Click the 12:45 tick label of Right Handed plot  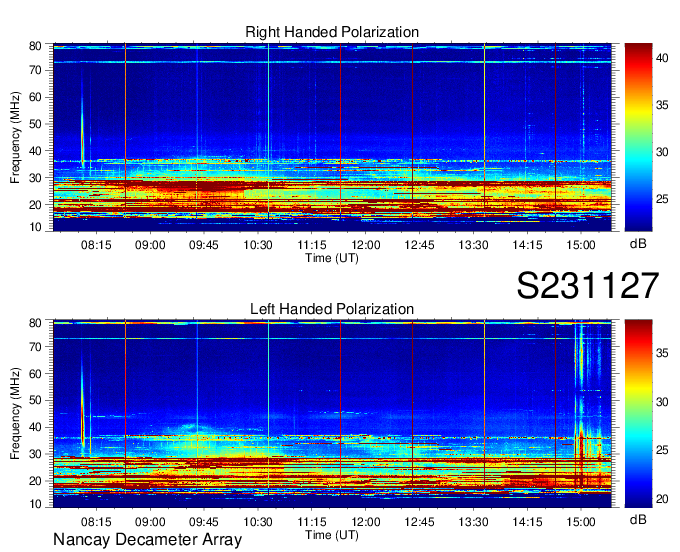(x=419, y=245)
